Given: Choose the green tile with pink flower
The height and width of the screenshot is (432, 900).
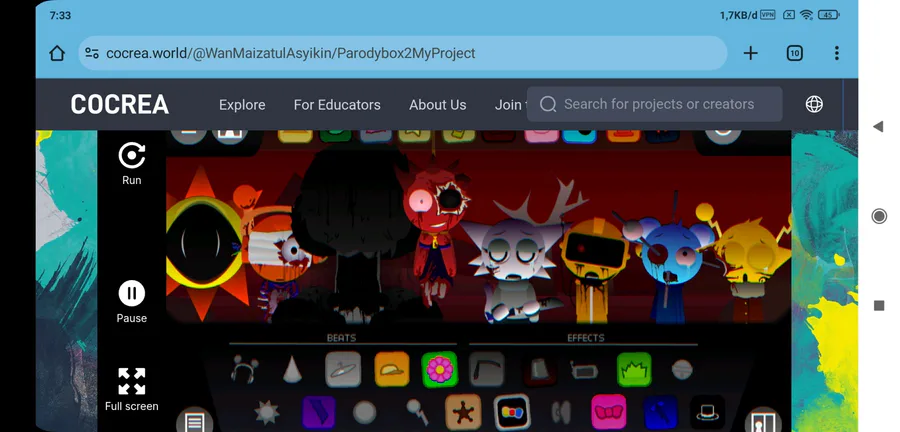Looking at the screenshot, I should [440, 369].
